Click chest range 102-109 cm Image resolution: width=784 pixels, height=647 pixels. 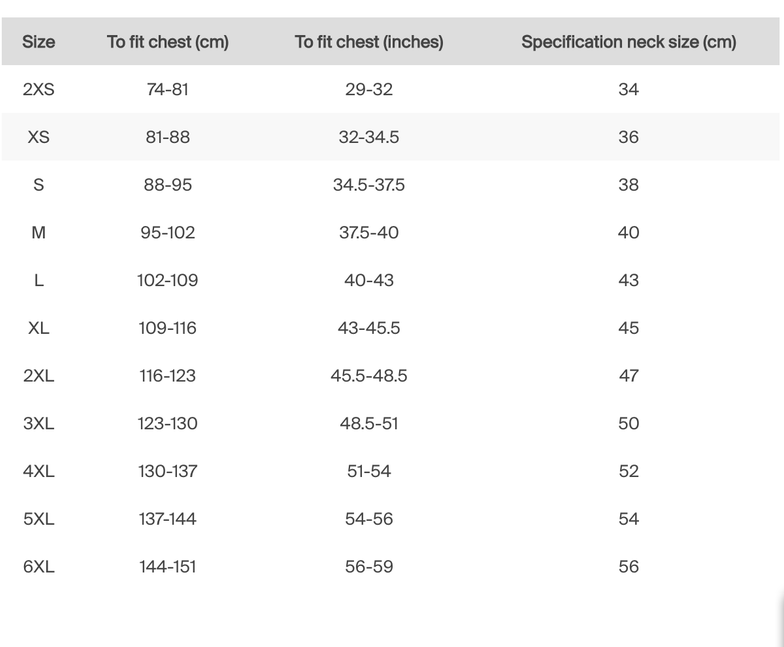[167, 280]
